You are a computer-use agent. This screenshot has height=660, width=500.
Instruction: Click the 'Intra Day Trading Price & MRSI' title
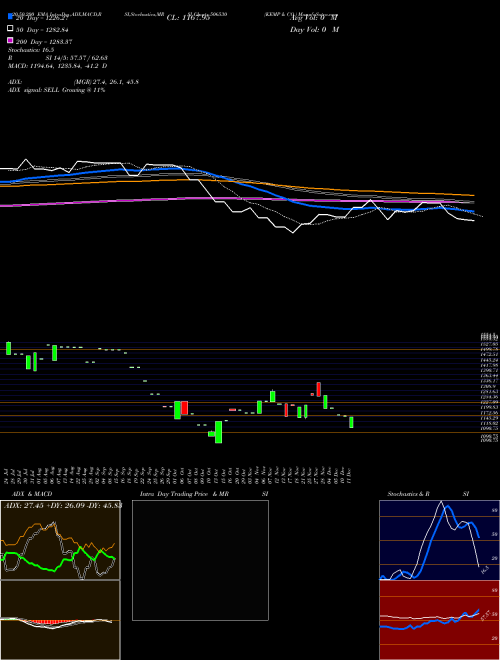coord(204,494)
